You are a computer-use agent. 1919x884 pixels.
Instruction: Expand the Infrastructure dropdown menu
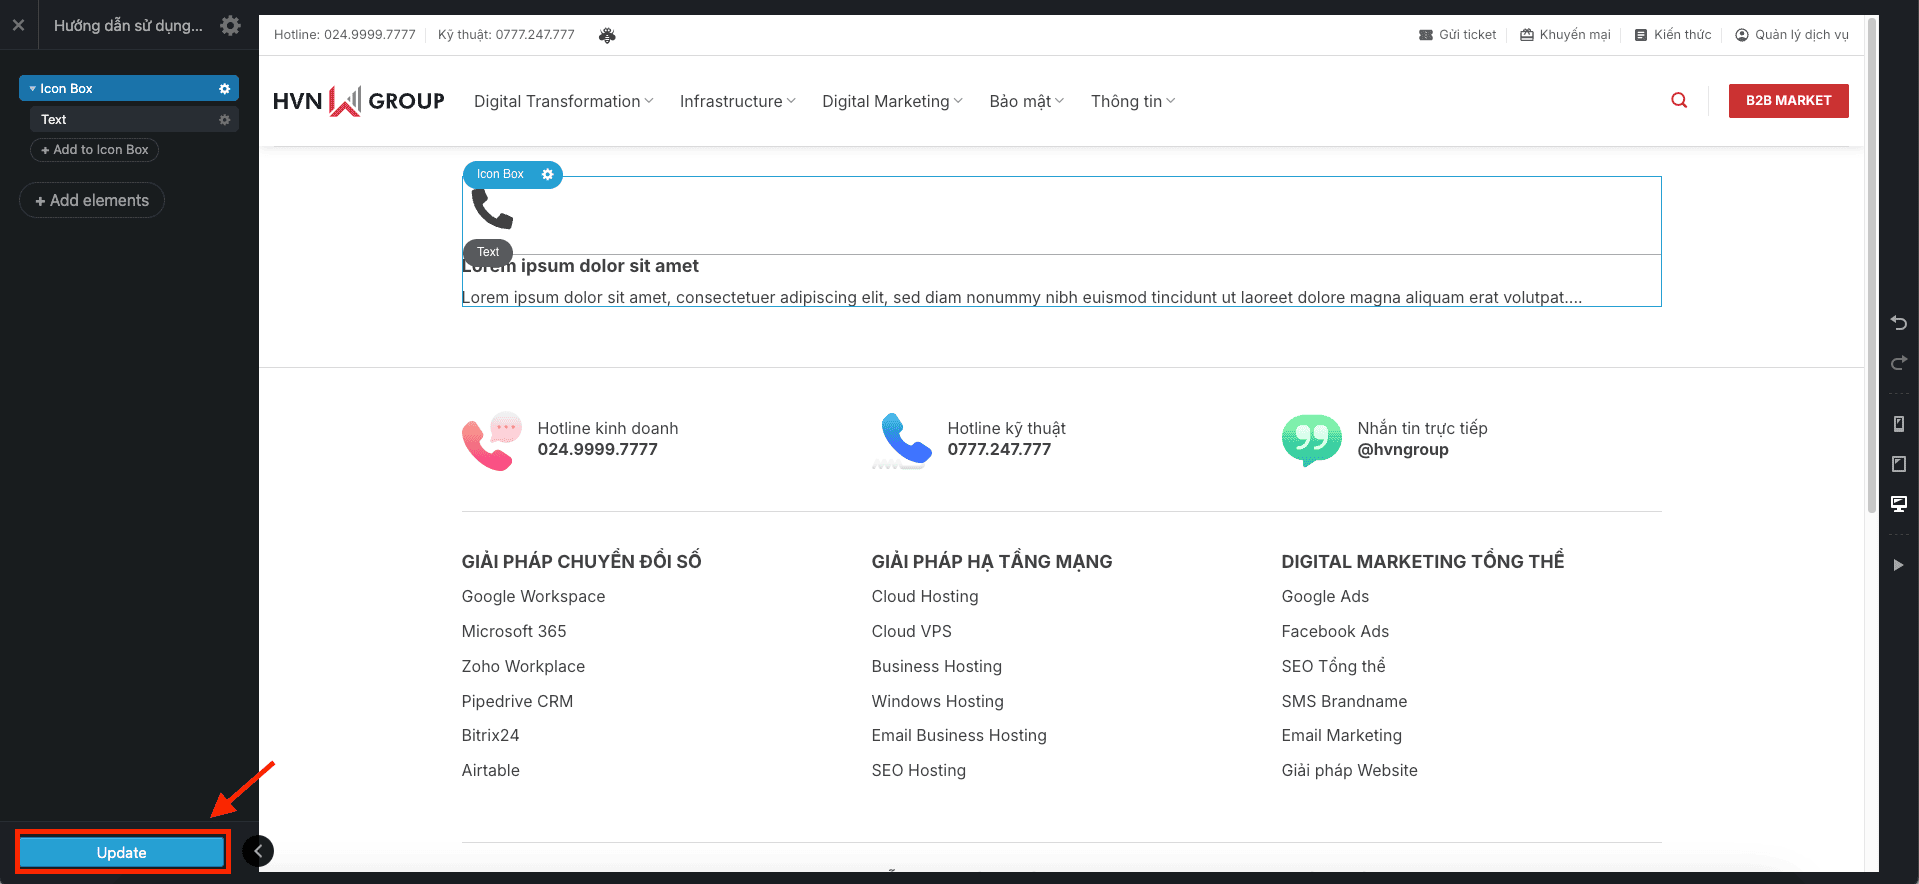[737, 101]
